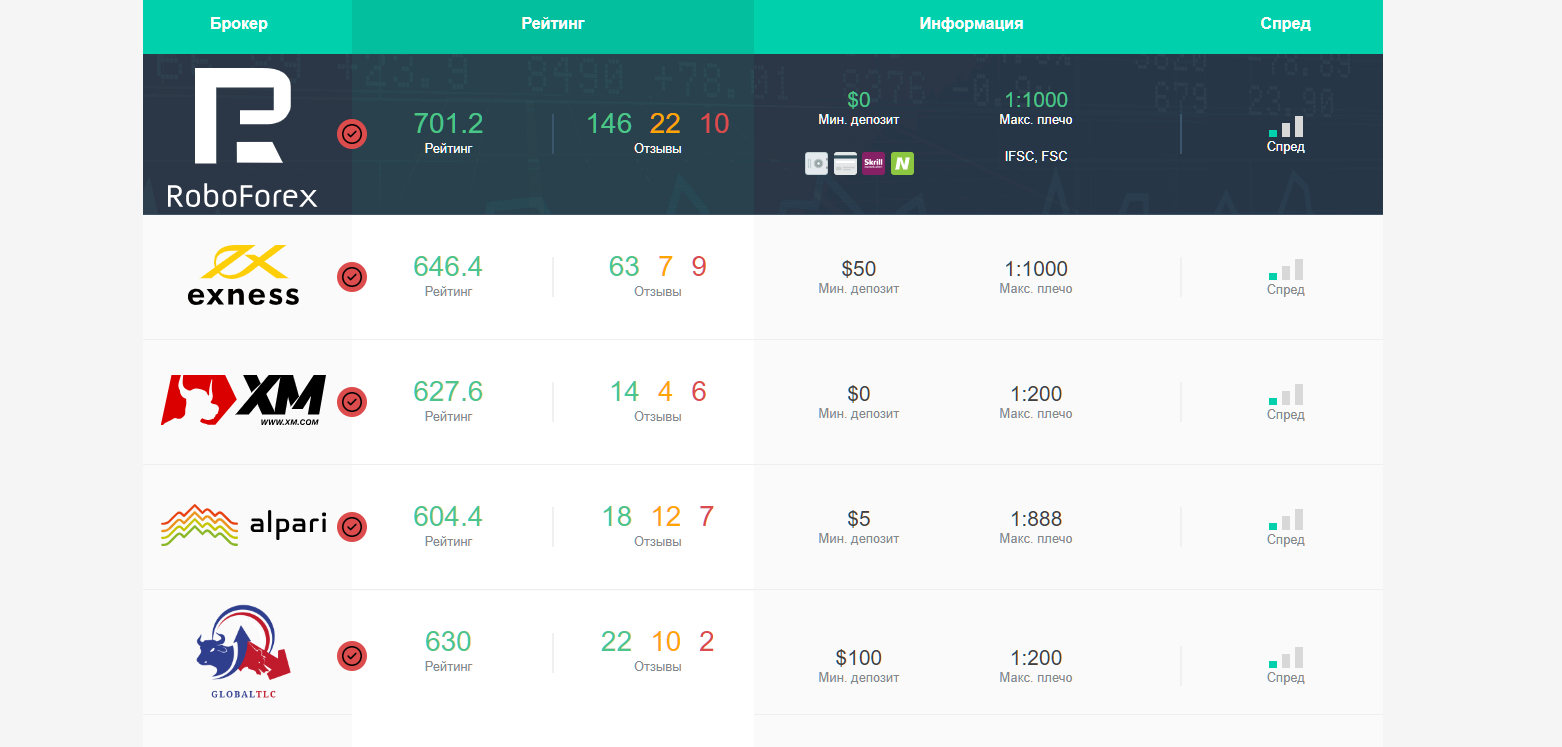1562x747 pixels.
Task: Click GlobalTLC $100 minimum deposit
Action: 859,658
